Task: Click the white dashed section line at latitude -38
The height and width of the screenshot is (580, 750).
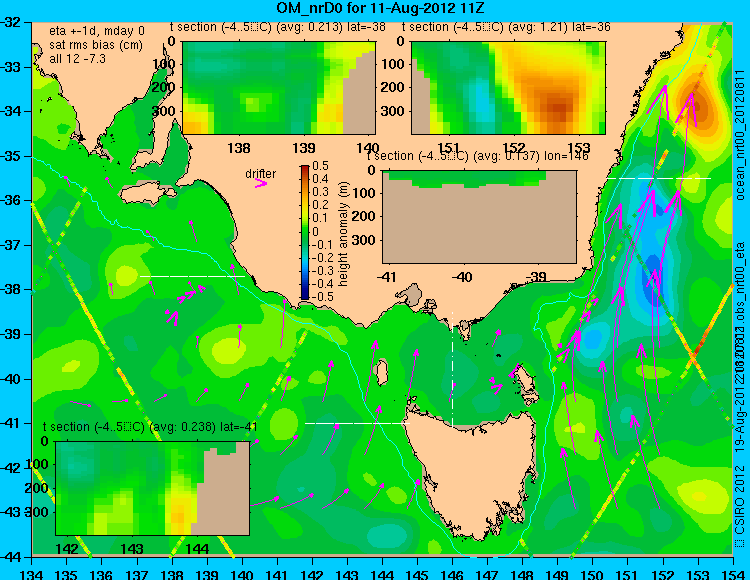Action: (x=192, y=276)
